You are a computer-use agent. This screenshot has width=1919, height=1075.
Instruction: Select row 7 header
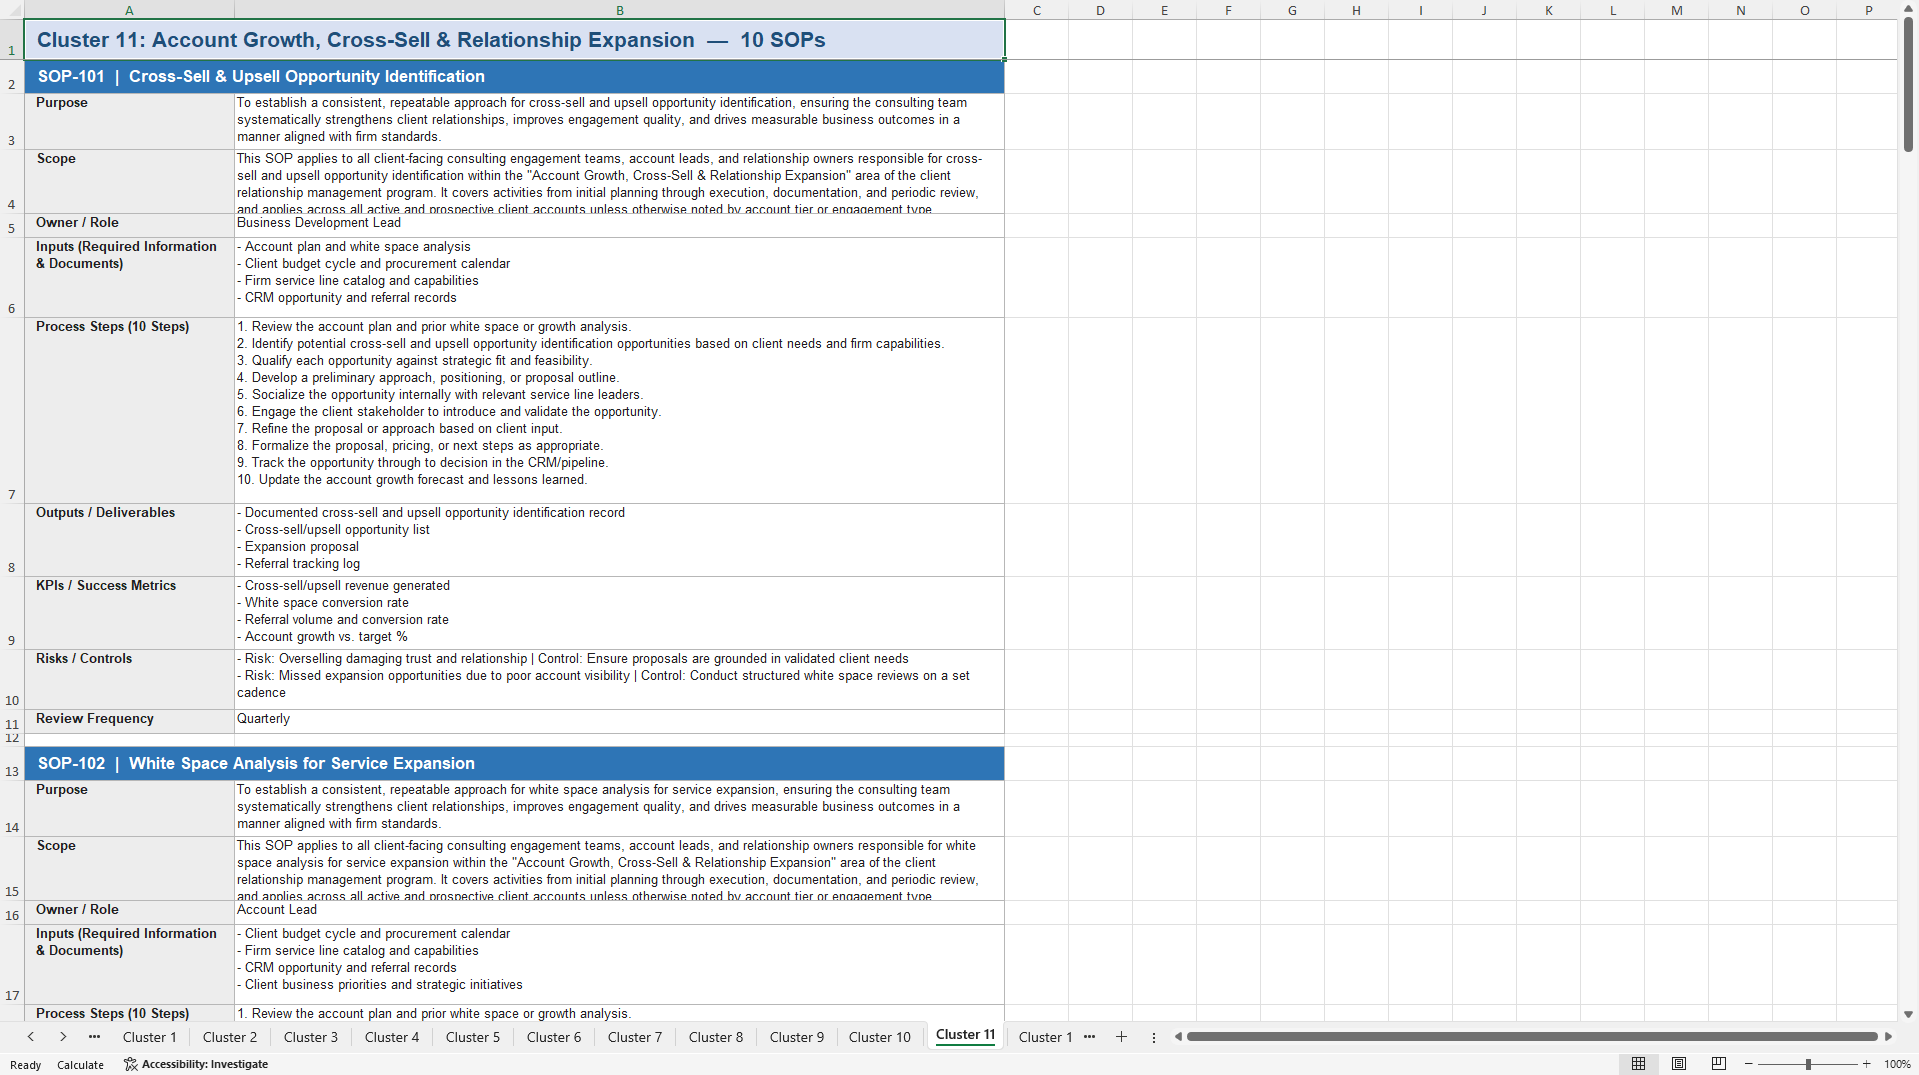(12, 410)
